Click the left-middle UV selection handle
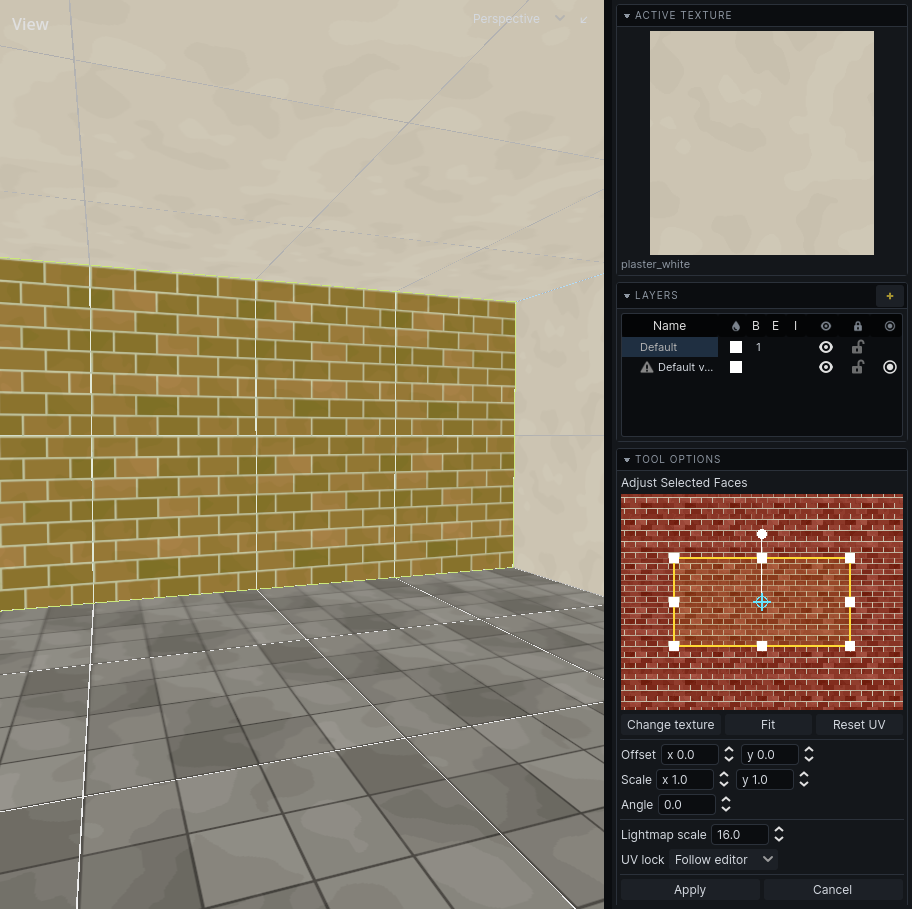The image size is (912, 909). coord(674,602)
